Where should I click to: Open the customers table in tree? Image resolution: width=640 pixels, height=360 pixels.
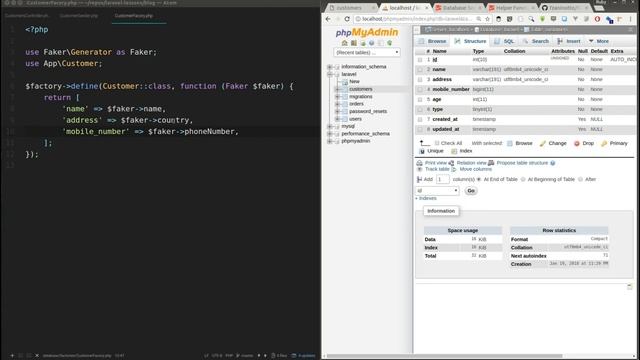360,89
